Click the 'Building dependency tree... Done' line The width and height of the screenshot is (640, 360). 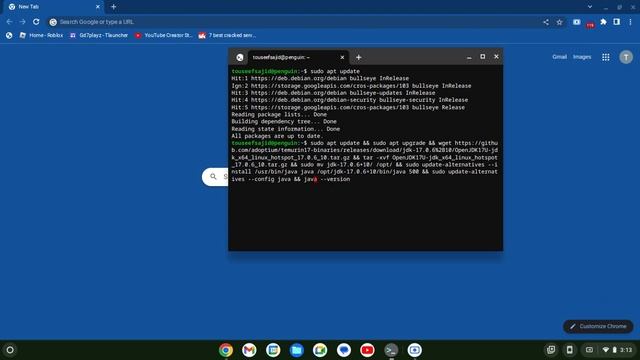coord(284,122)
